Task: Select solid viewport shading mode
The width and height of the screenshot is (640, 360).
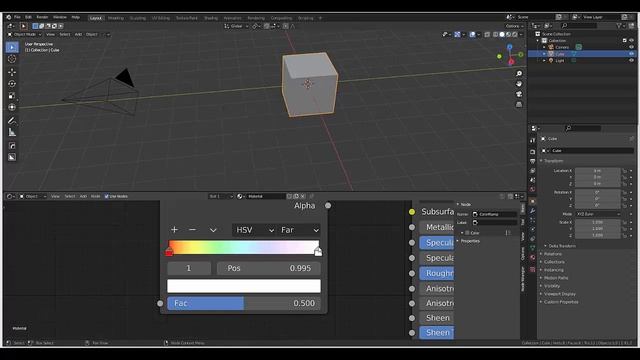Action: (502, 35)
